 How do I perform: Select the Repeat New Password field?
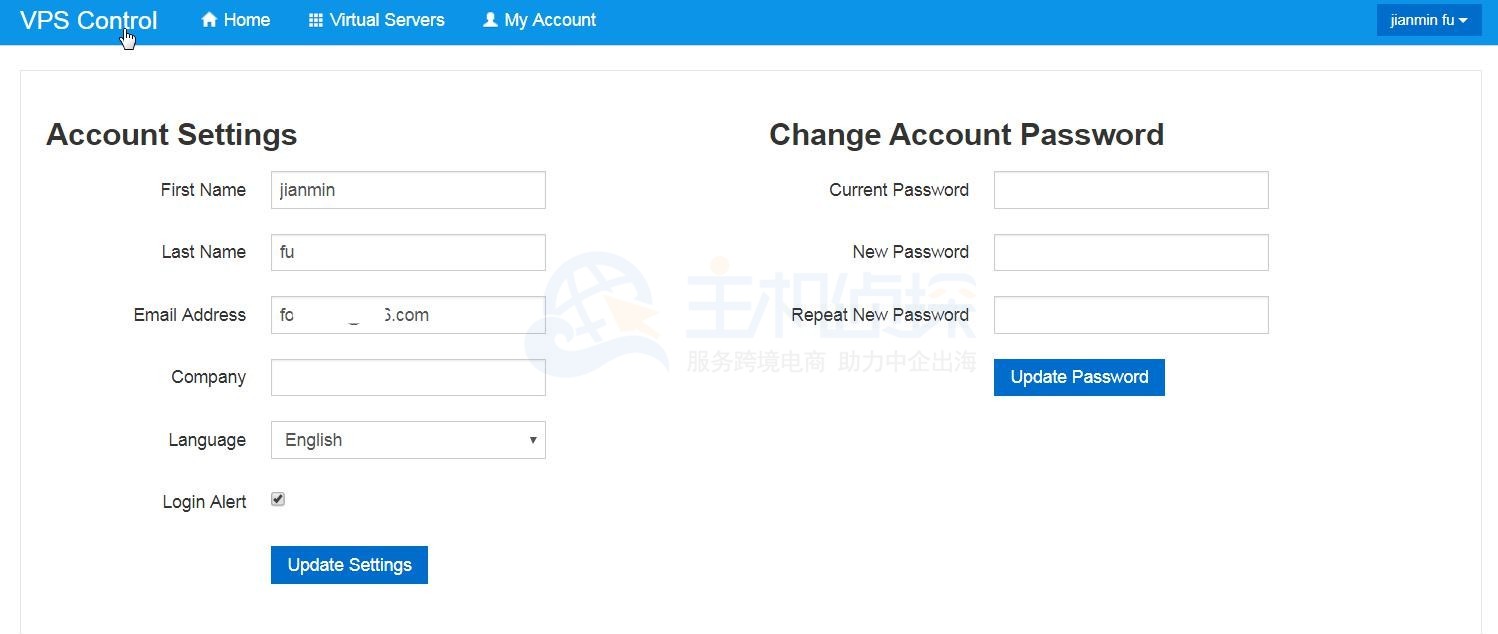coord(1131,315)
